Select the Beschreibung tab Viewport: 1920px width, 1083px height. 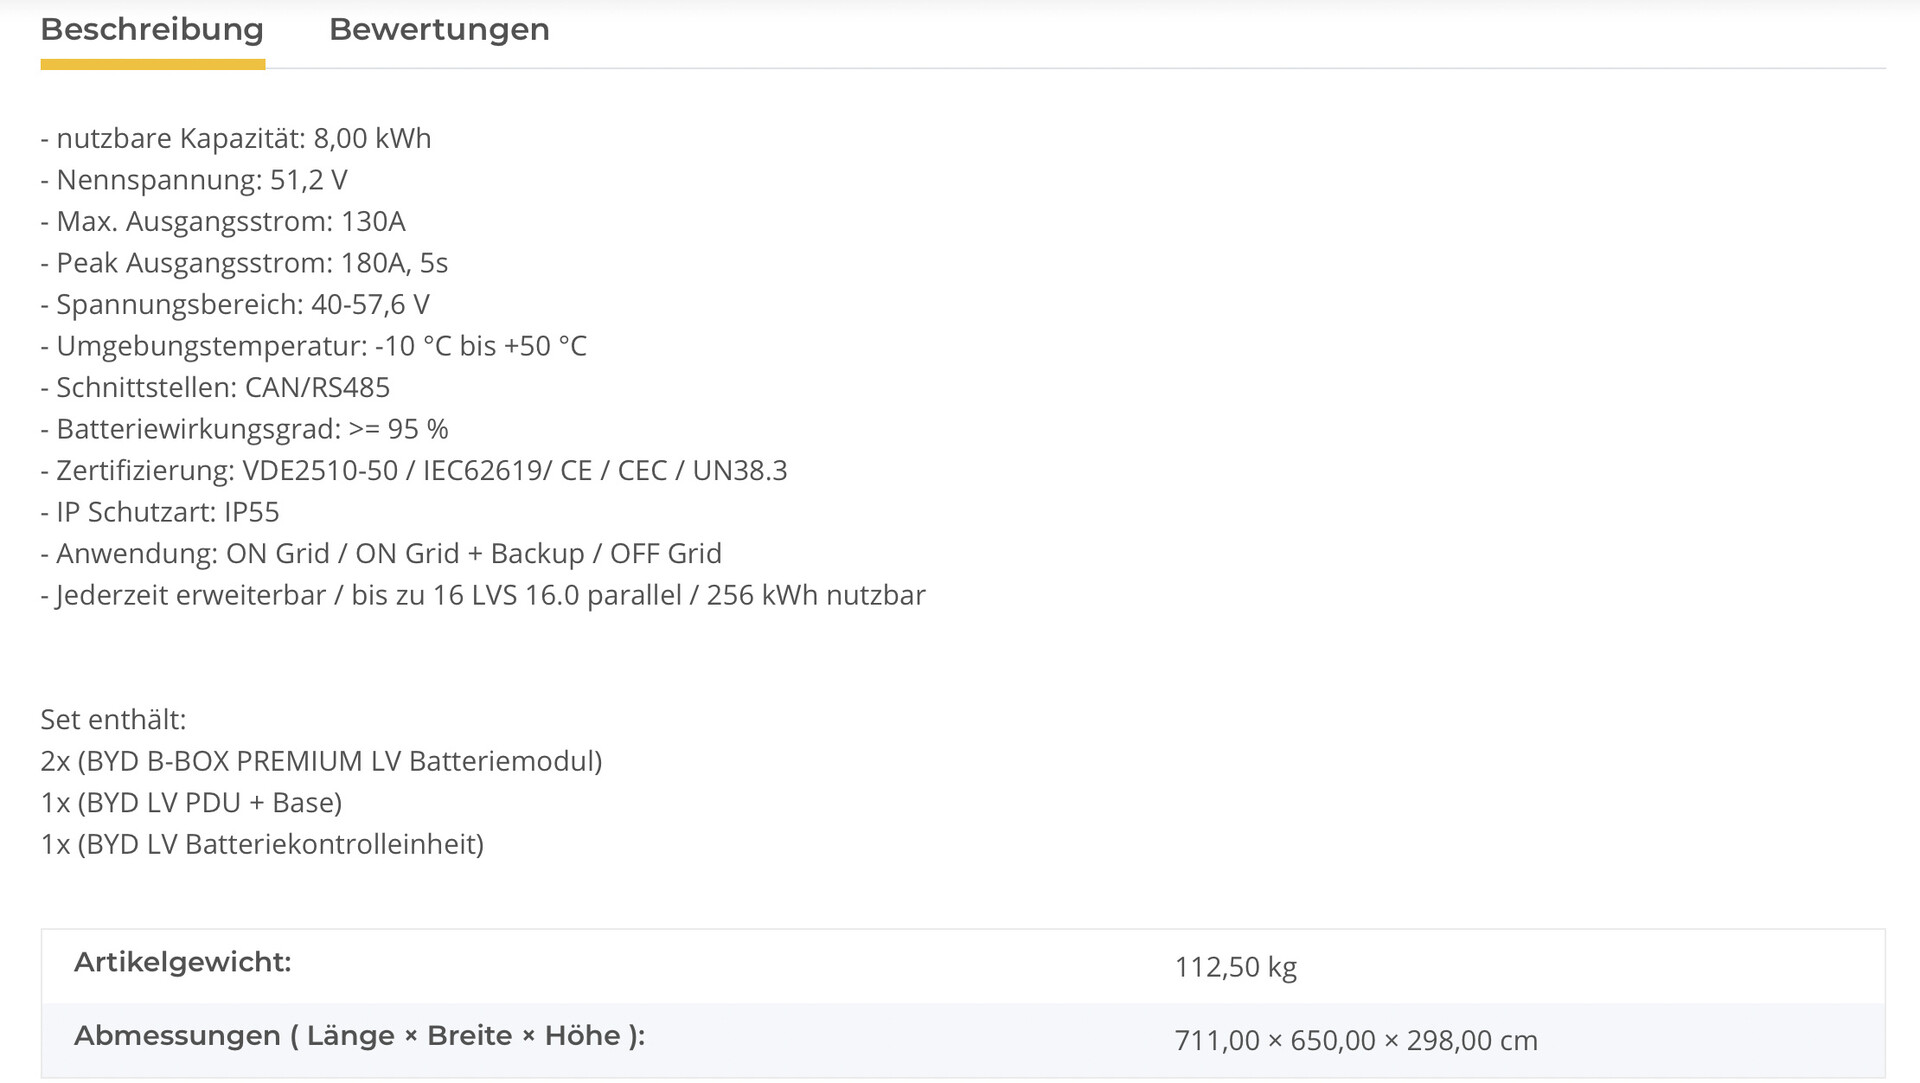pos(152,30)
